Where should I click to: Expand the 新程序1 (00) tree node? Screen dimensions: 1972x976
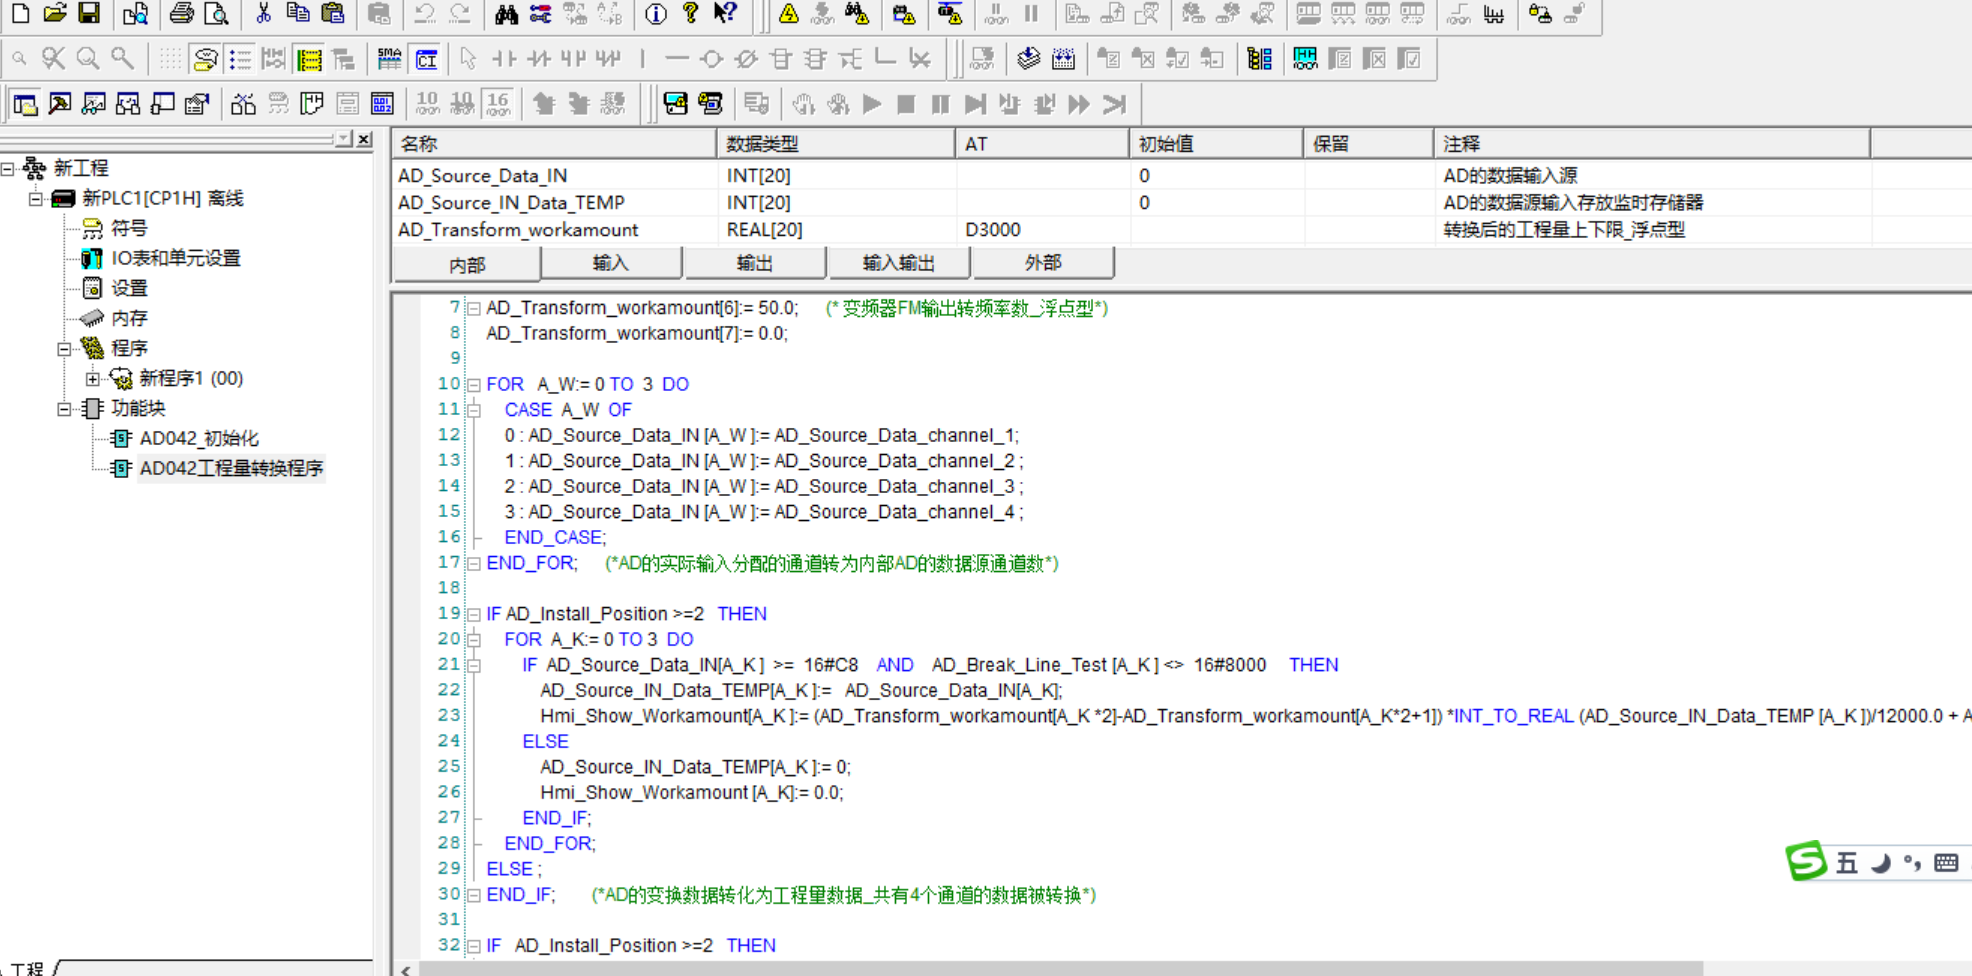tap(93, 379)
